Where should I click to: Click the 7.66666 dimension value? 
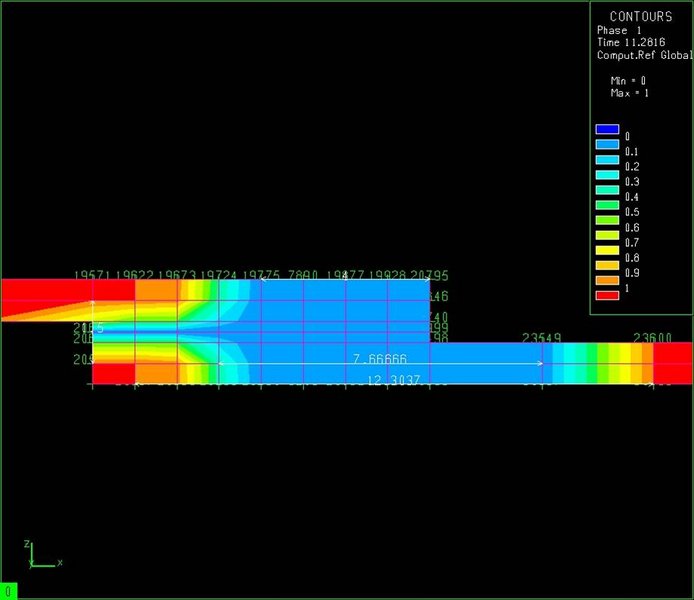[380, 358]
